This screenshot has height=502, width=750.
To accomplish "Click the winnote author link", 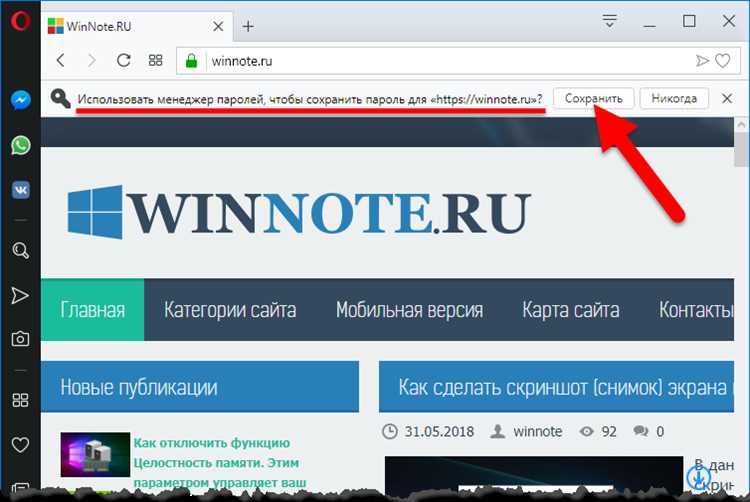I will coord(537,431).
